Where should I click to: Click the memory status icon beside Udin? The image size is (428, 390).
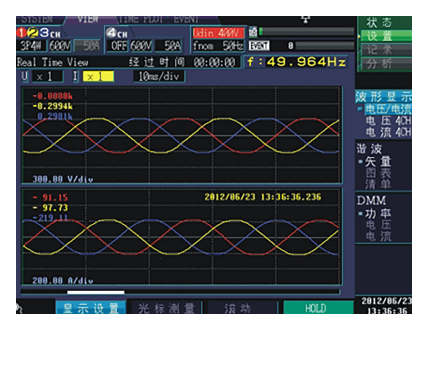[253, 32]
